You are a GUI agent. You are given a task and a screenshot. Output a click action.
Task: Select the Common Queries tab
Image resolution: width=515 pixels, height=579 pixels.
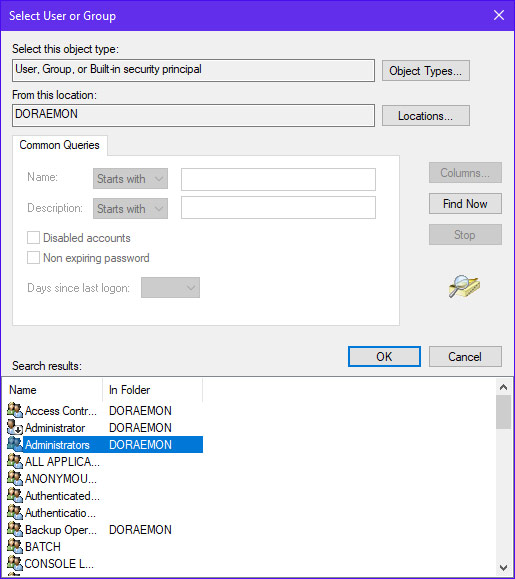click(x=59, y=145)
